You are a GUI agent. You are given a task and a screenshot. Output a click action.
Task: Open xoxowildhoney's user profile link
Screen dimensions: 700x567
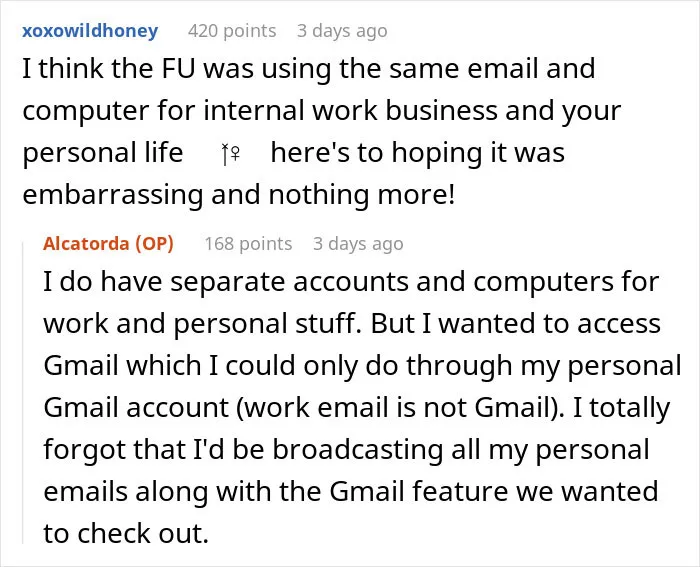point(90,31)
